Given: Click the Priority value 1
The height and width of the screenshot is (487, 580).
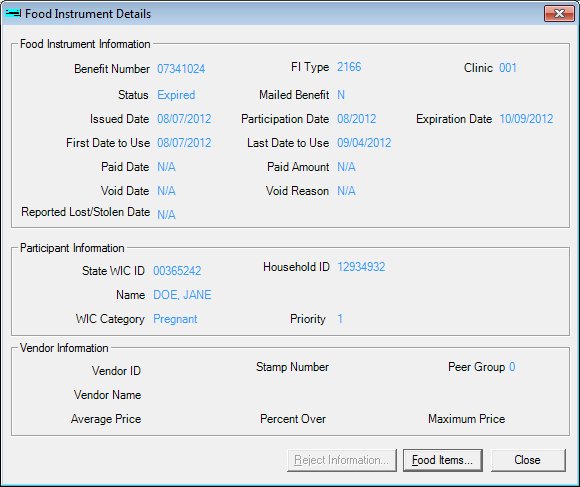Looking at the screenshot, I should click(340, 319).
